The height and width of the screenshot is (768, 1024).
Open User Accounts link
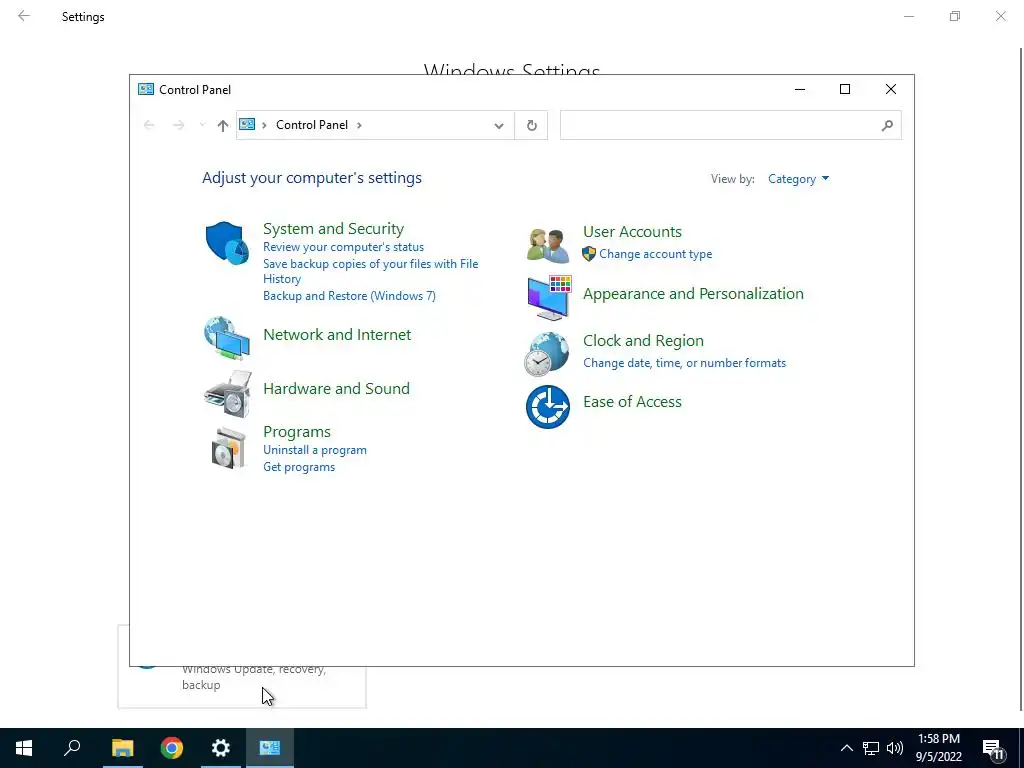point(632,232)
